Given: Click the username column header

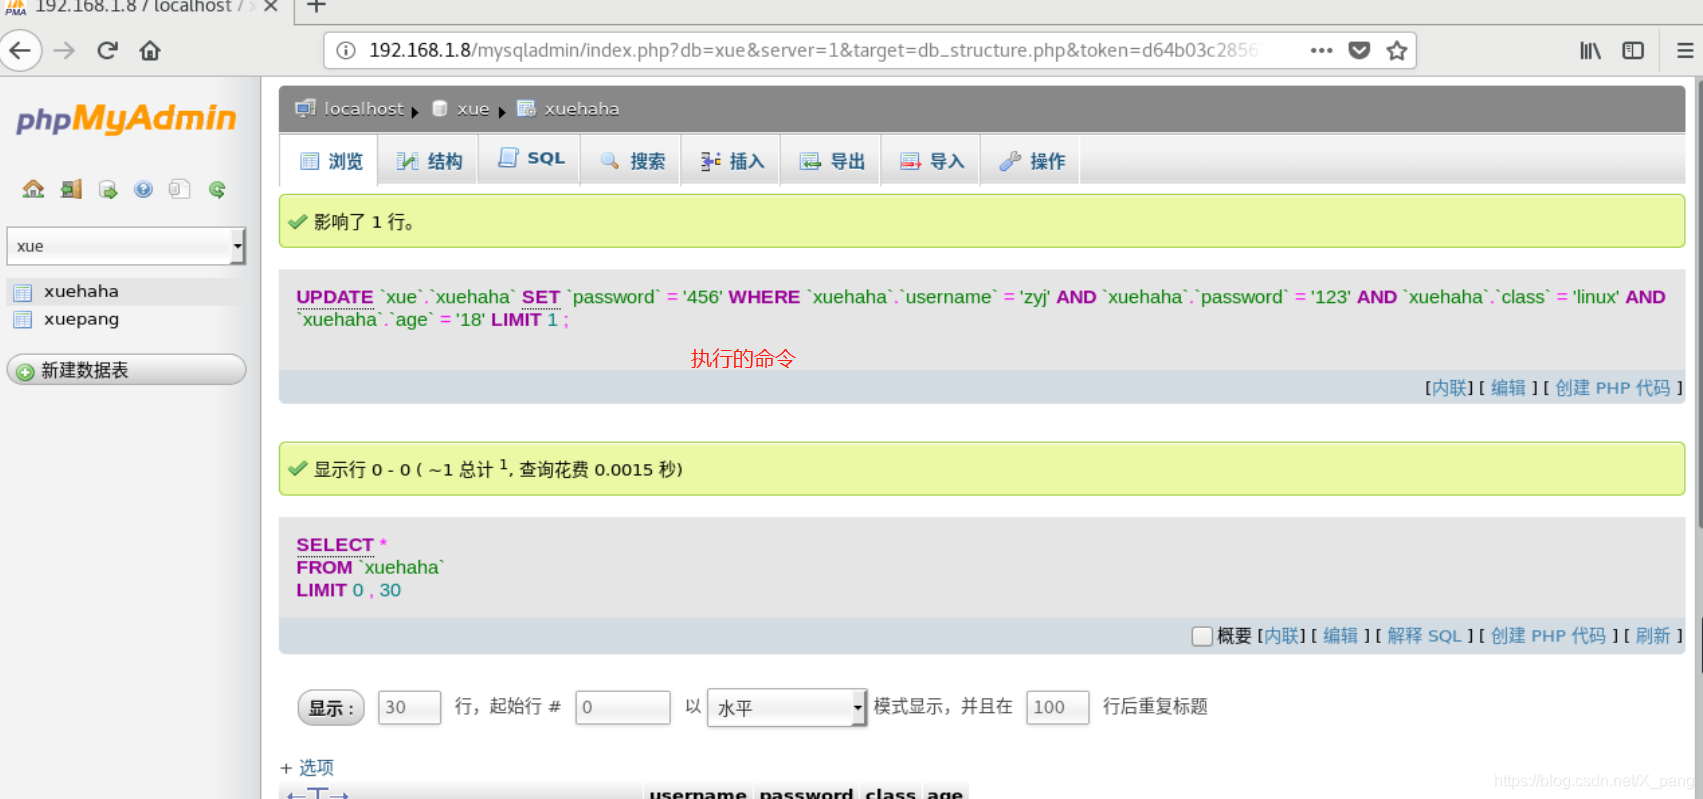Looking at the screenshot, I should point(698,794).
